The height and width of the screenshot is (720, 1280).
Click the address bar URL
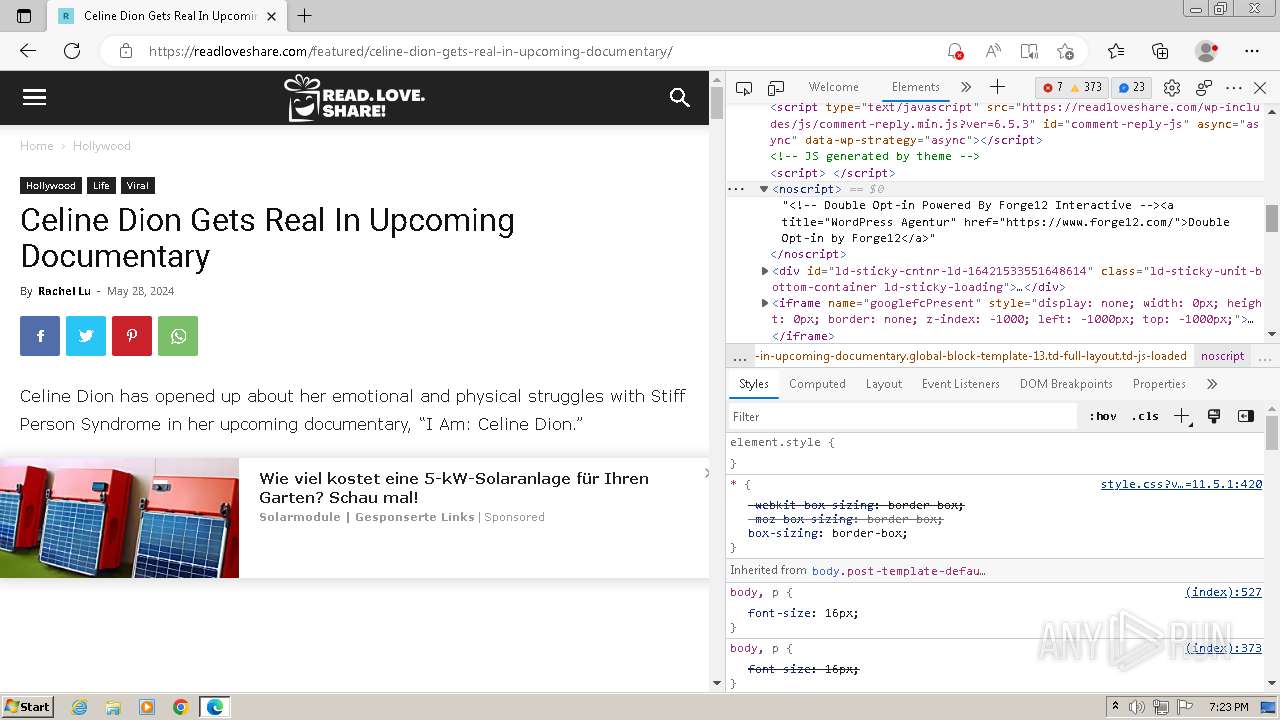pyautogui.click(x=410, y=51)
